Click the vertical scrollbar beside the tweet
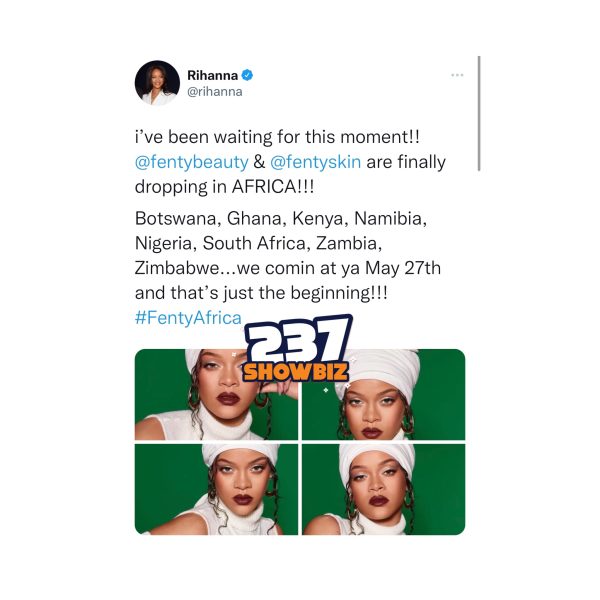This screenshot has height=600, width=600. (x=479, y=114)
